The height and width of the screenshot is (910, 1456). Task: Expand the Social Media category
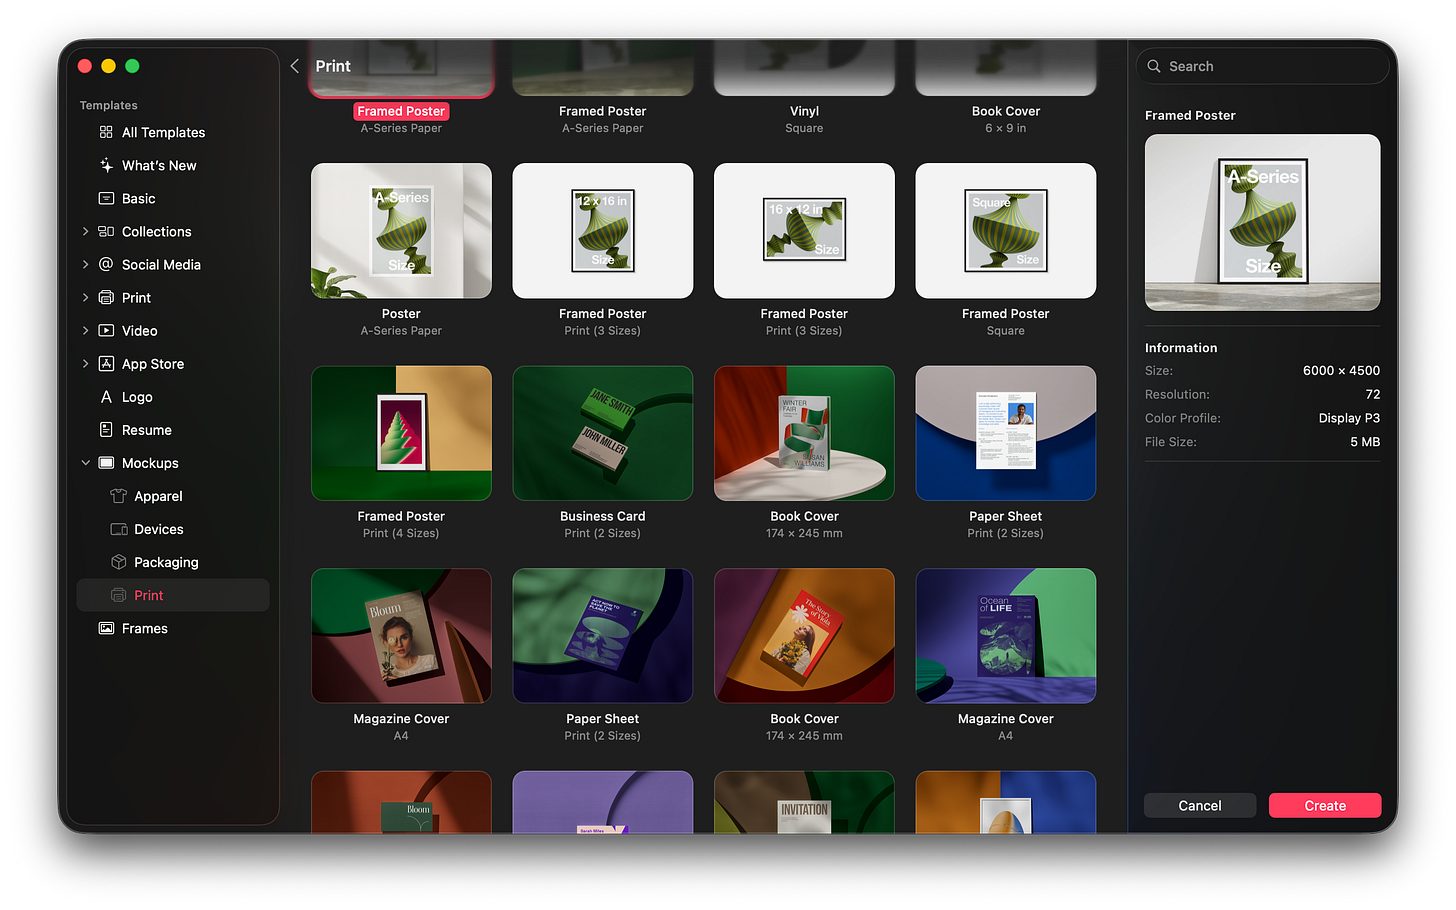85,264
